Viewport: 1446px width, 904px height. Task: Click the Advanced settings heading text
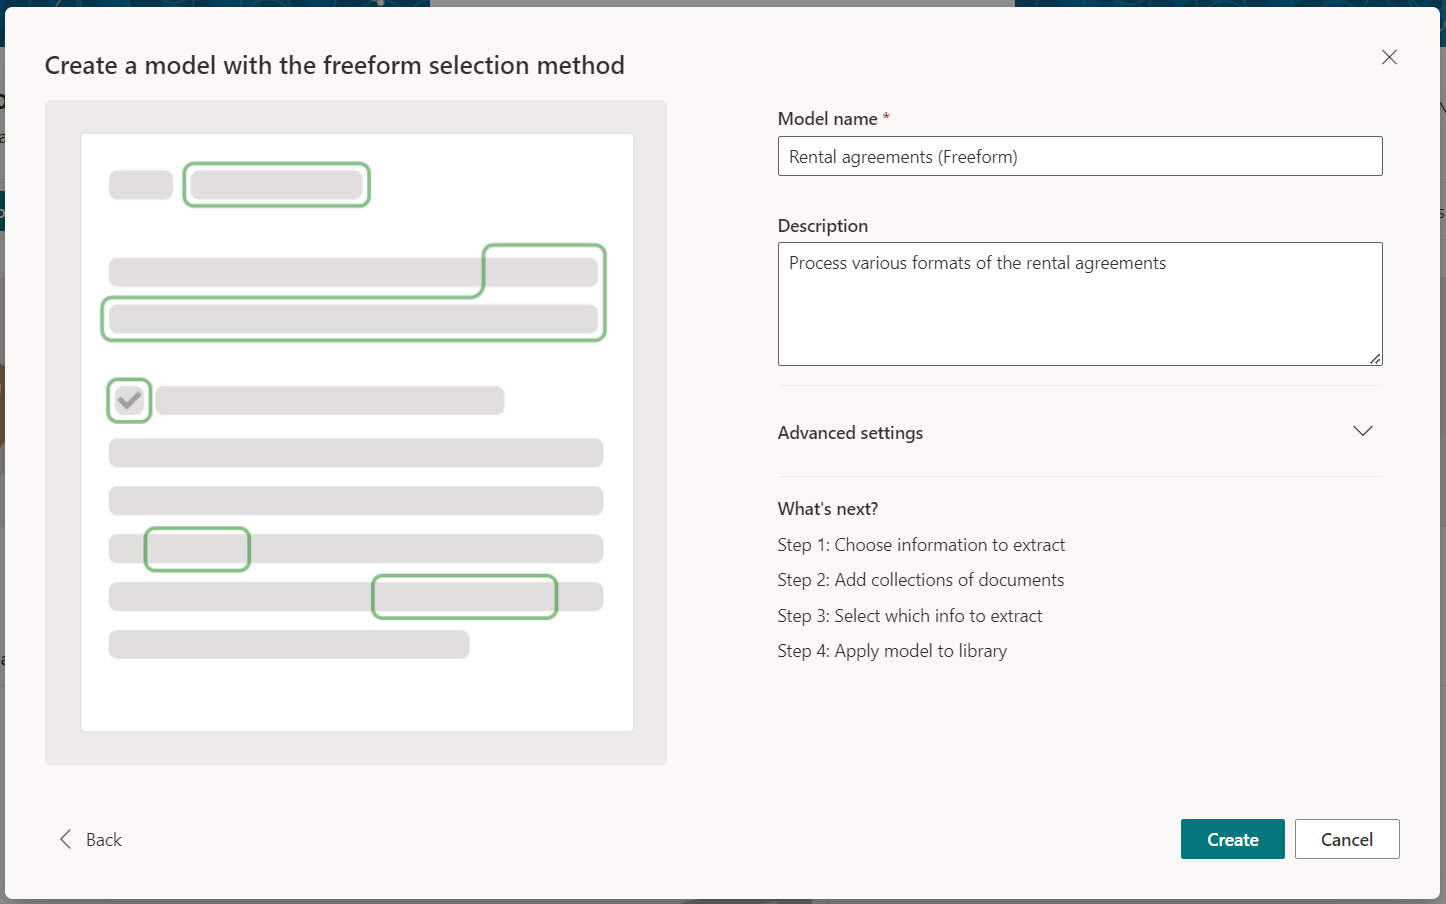850,433
